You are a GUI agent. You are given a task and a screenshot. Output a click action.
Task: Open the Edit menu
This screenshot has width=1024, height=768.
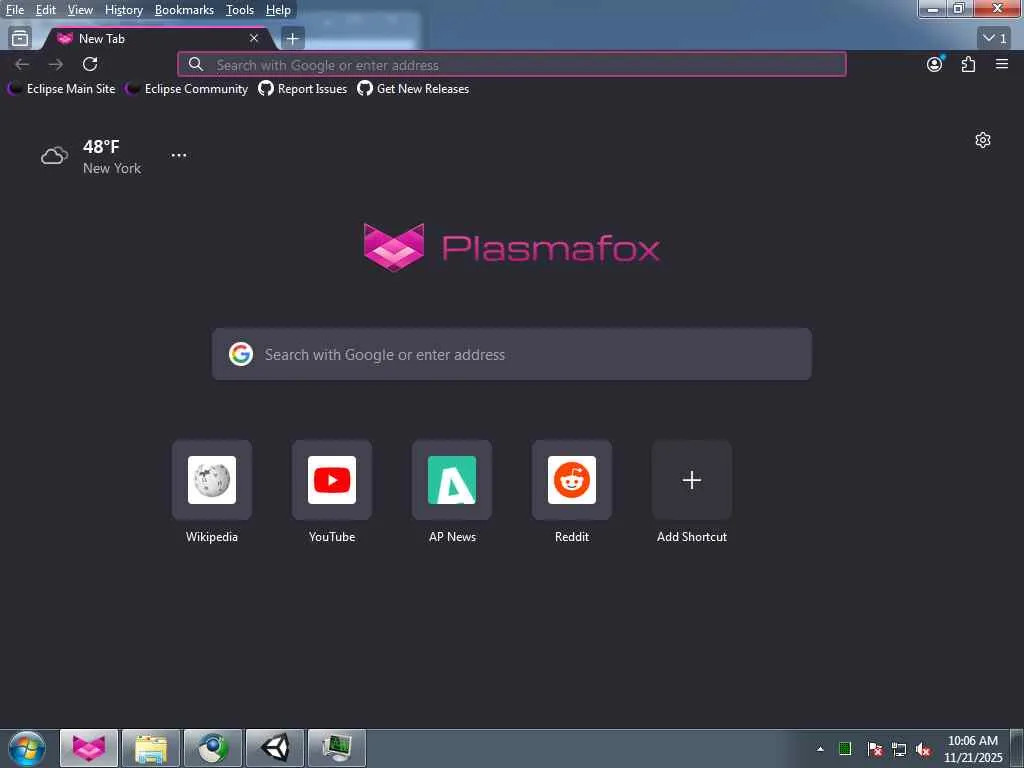tap(45, 10)
